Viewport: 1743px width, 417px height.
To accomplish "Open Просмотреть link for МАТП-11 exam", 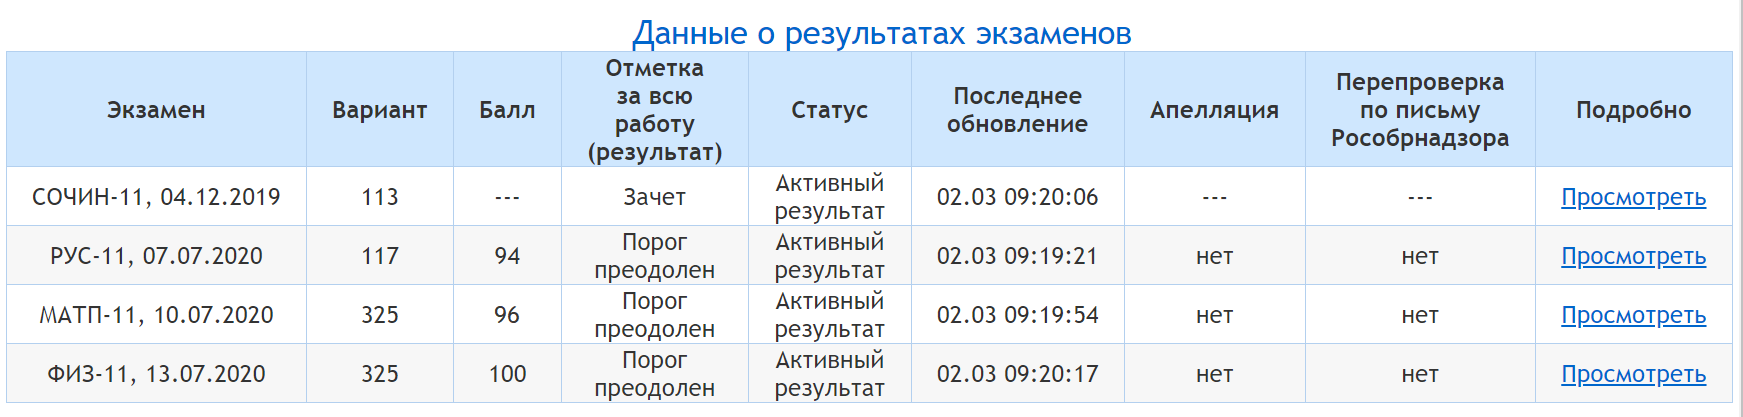I will click(x=1633, y=315).
